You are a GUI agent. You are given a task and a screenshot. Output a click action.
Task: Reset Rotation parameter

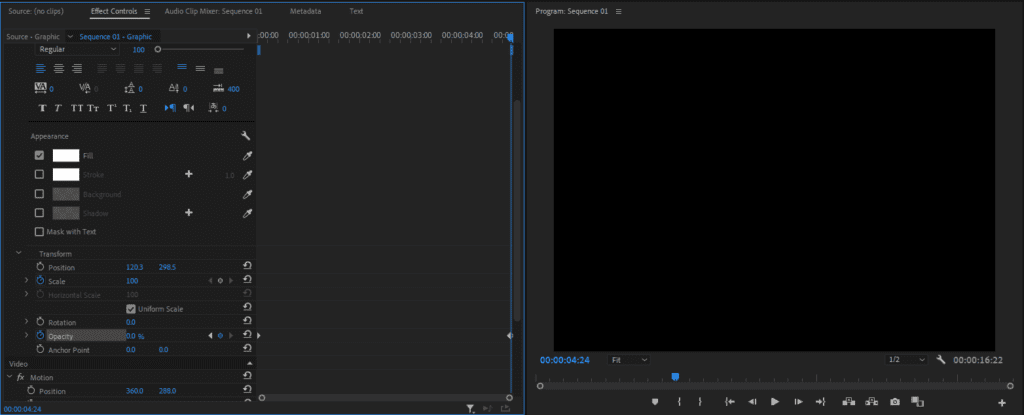click(248, 321)
